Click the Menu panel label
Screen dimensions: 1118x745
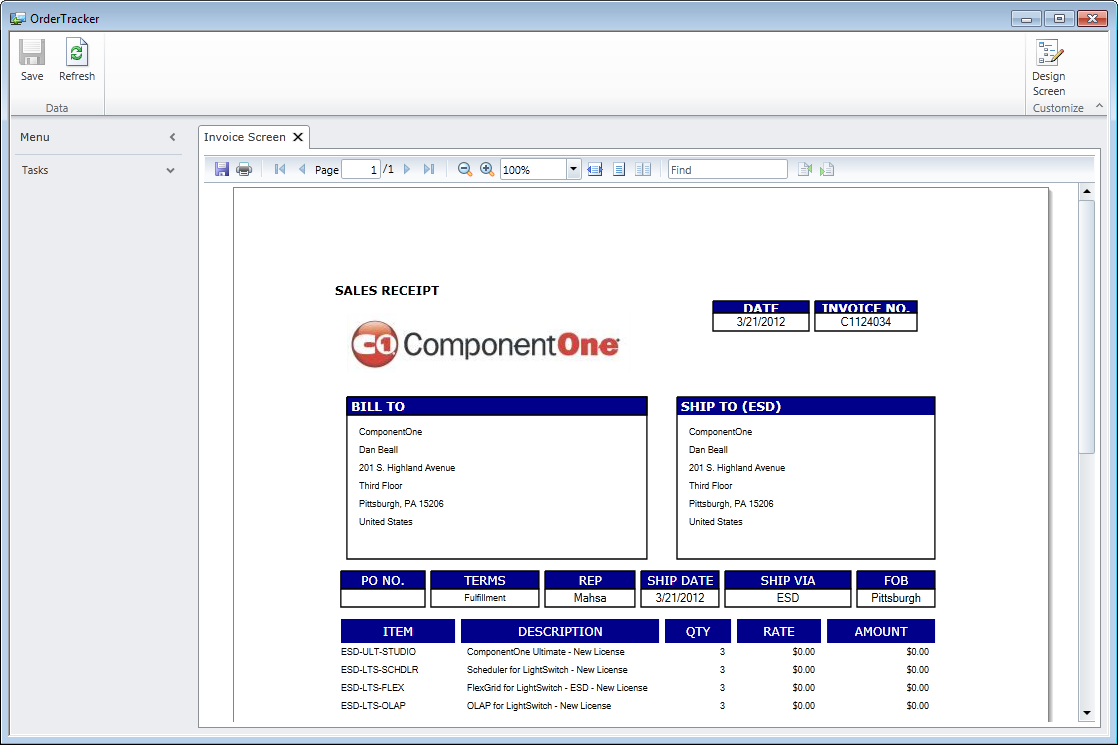coord(35,137)
